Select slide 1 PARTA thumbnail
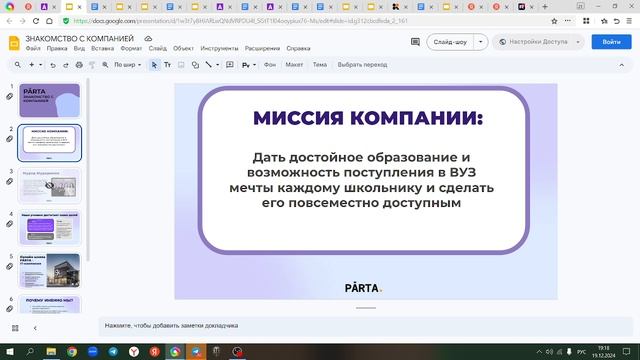Screen dimensions: 640x360 pos(49,100)
